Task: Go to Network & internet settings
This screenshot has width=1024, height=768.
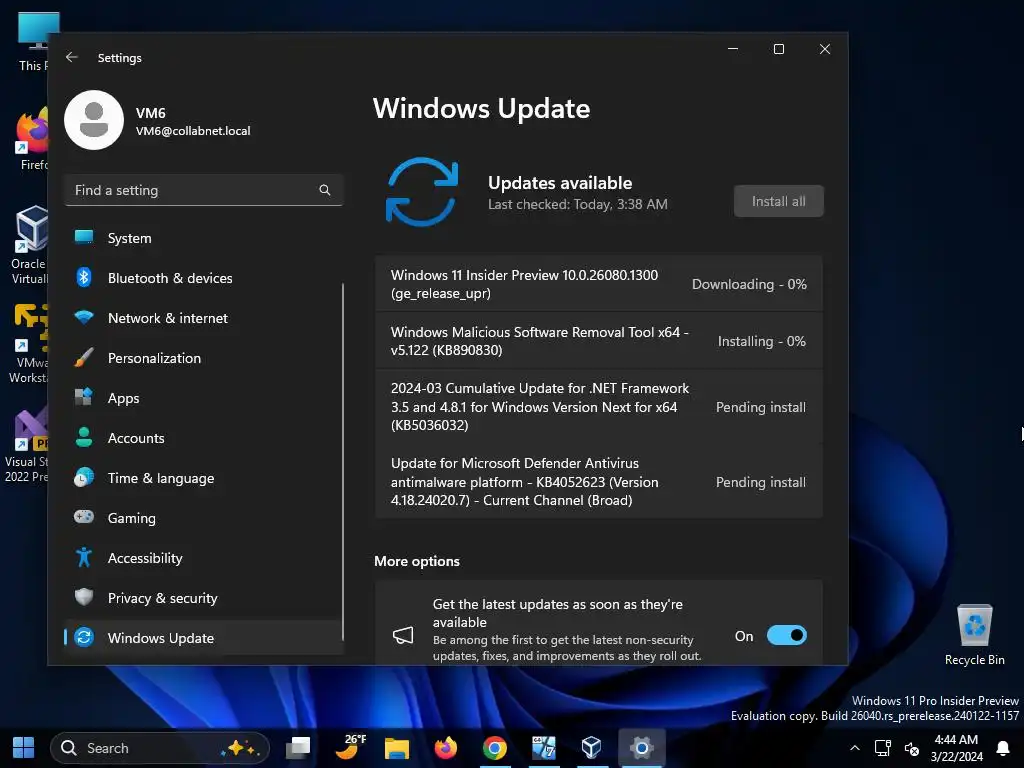Action: 204,317
